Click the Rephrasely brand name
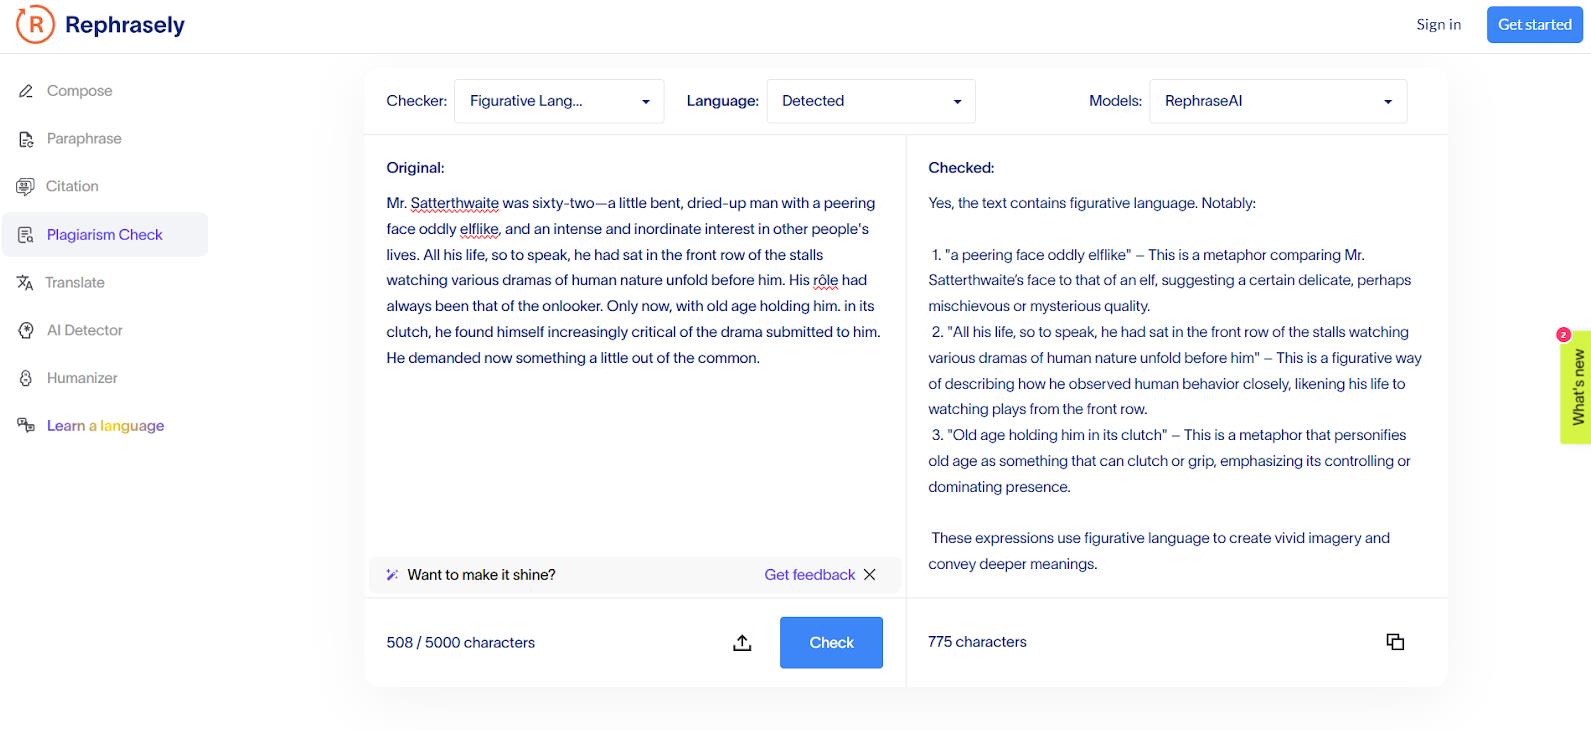The height and width of the screenshot is (731, 1591). coord(125,25)
